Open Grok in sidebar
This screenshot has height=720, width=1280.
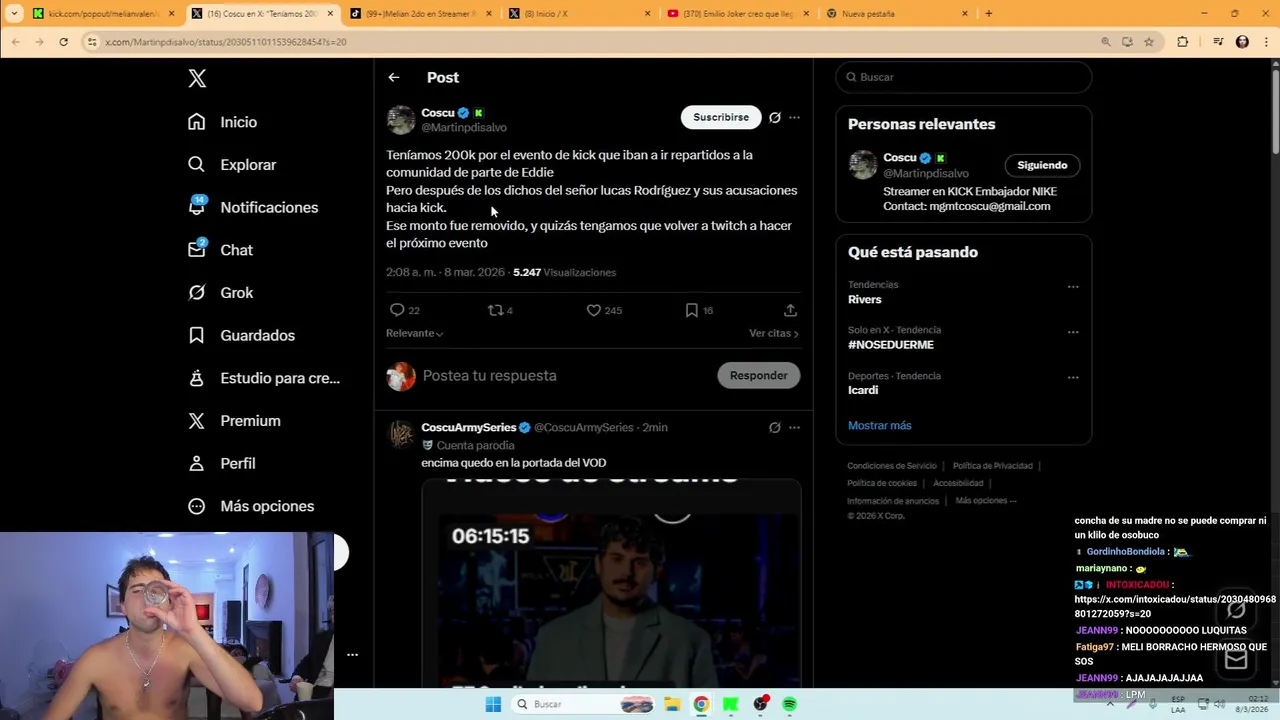coord(221,293)
